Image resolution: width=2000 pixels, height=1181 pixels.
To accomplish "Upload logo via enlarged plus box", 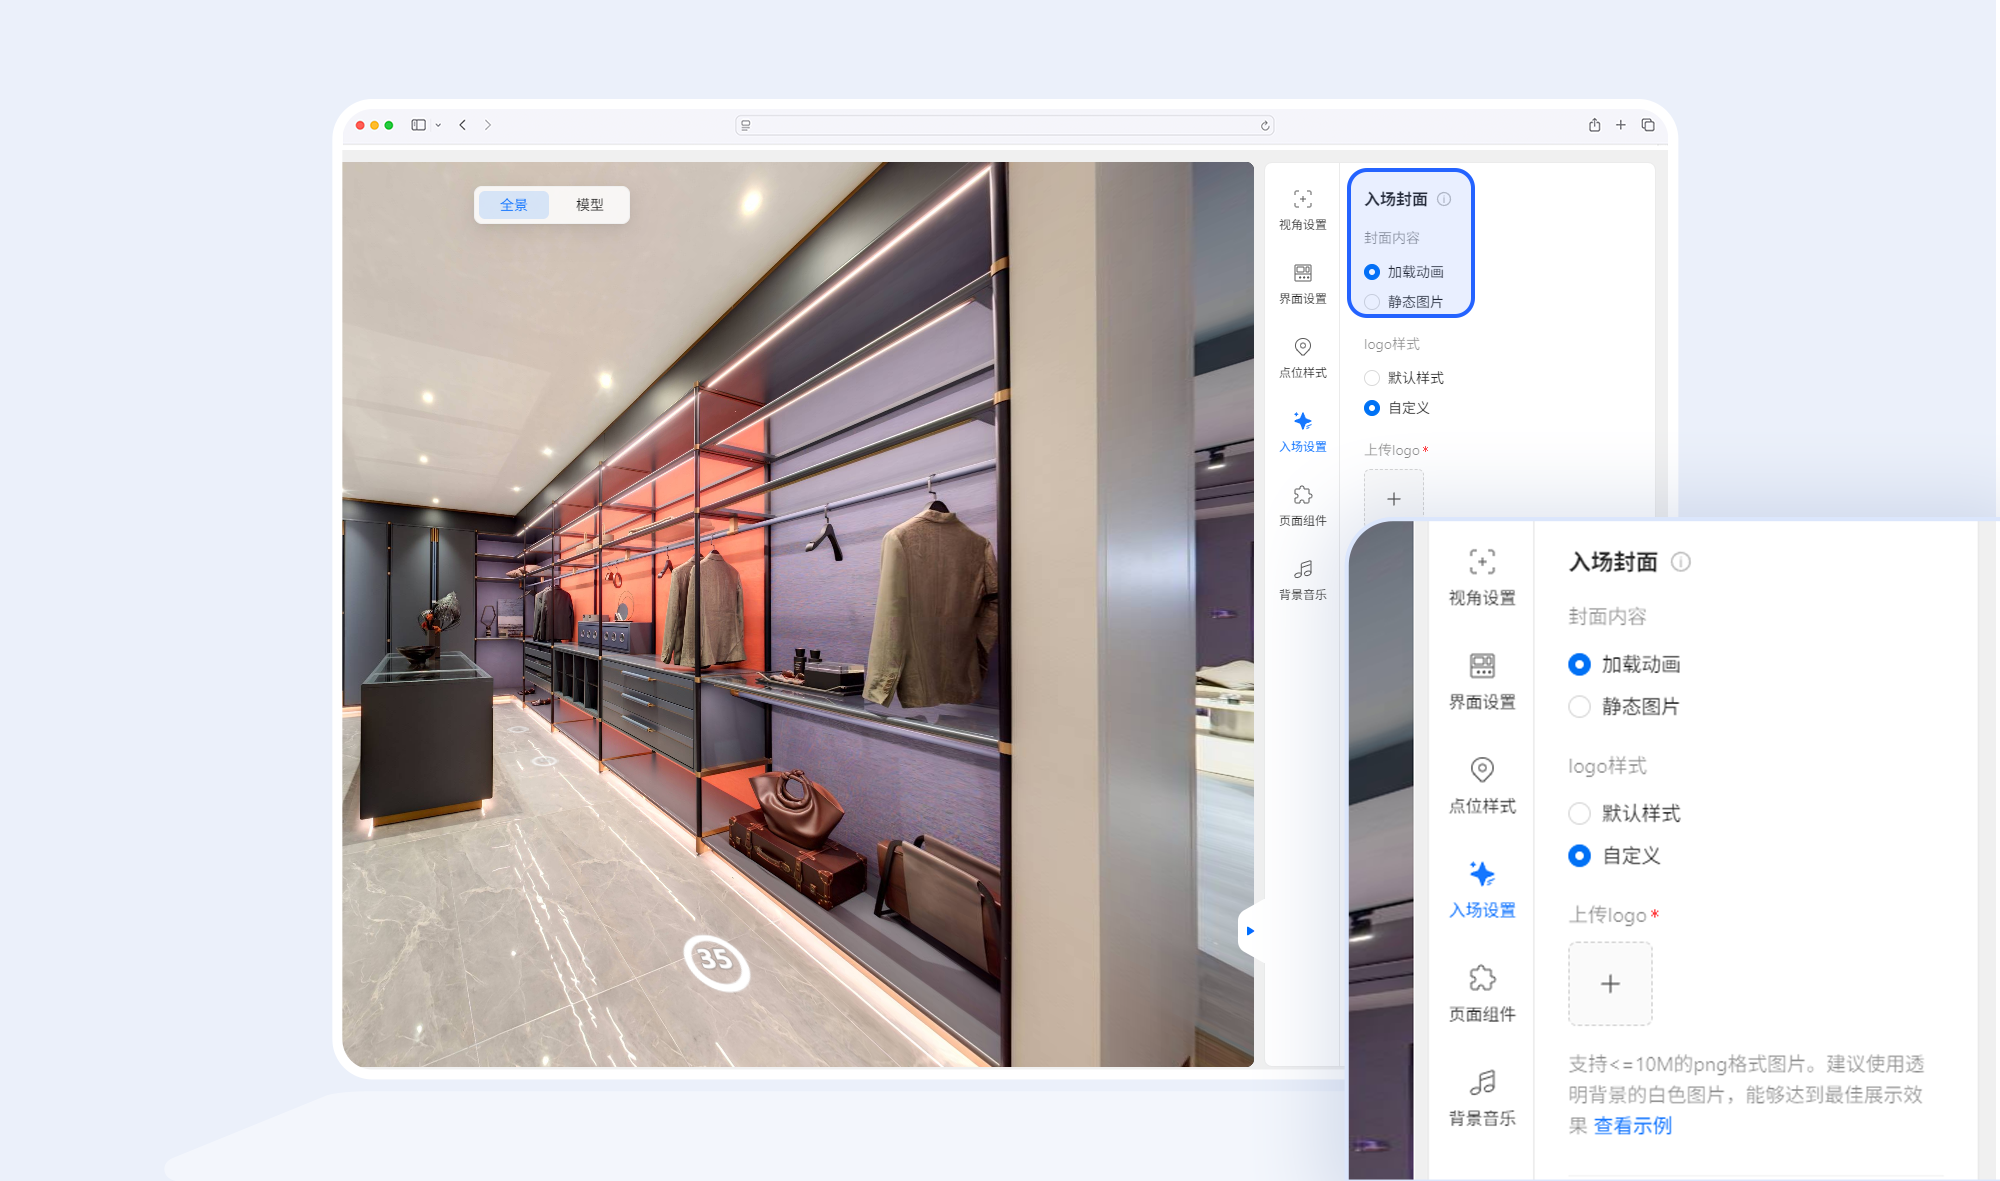I will [1610, 984].
